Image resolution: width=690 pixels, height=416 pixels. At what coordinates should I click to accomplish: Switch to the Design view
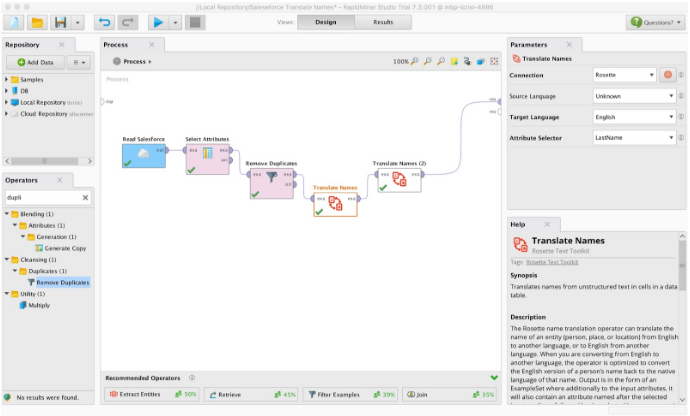(326, 22)
